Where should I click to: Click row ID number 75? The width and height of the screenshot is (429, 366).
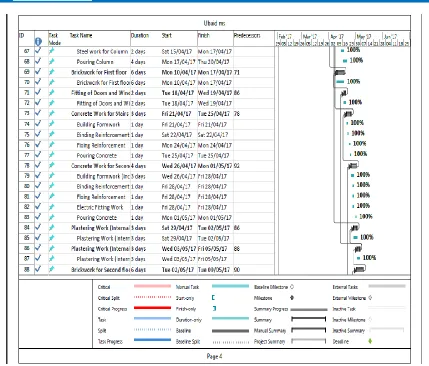(x=27, y=134)
